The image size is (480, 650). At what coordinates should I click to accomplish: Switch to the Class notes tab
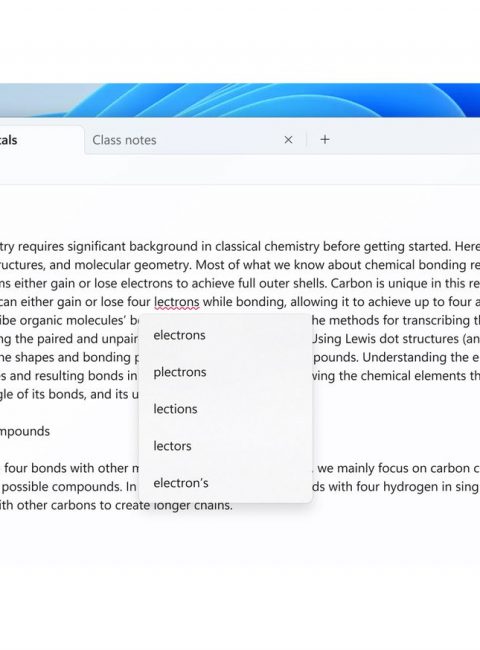point(124,140)
